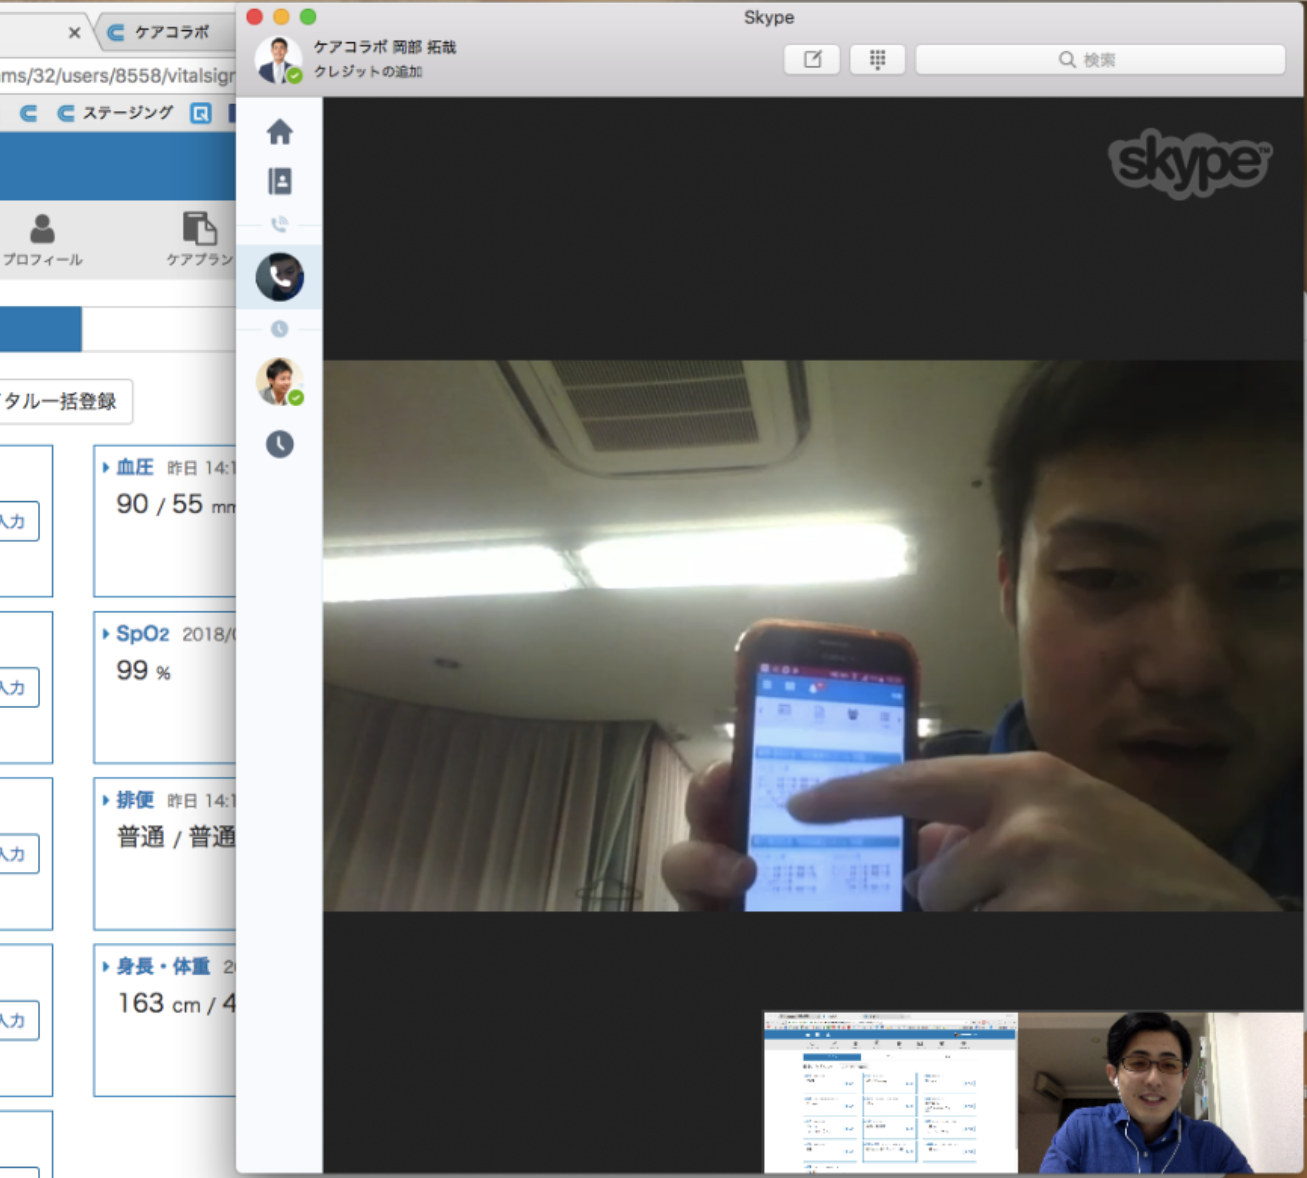Select the shared screen preview thumbnail
The width and height of the screenshot is (1307, 1178).
tap(891, 1092)
